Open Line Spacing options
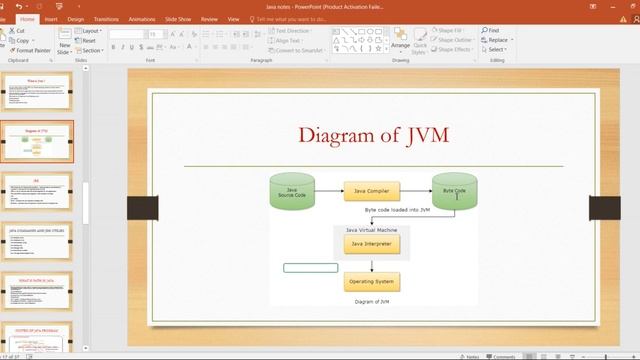 click(258, 34)
